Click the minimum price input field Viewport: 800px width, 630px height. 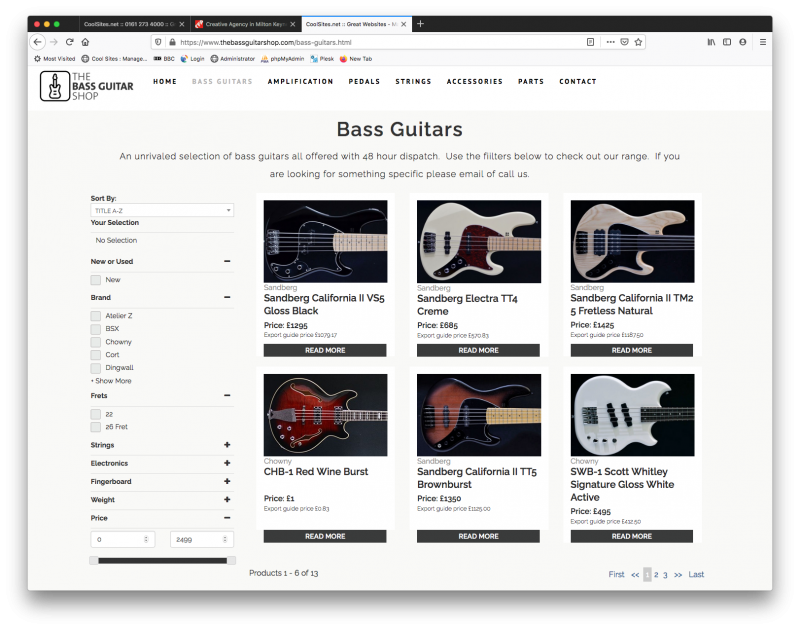[122, 539]
